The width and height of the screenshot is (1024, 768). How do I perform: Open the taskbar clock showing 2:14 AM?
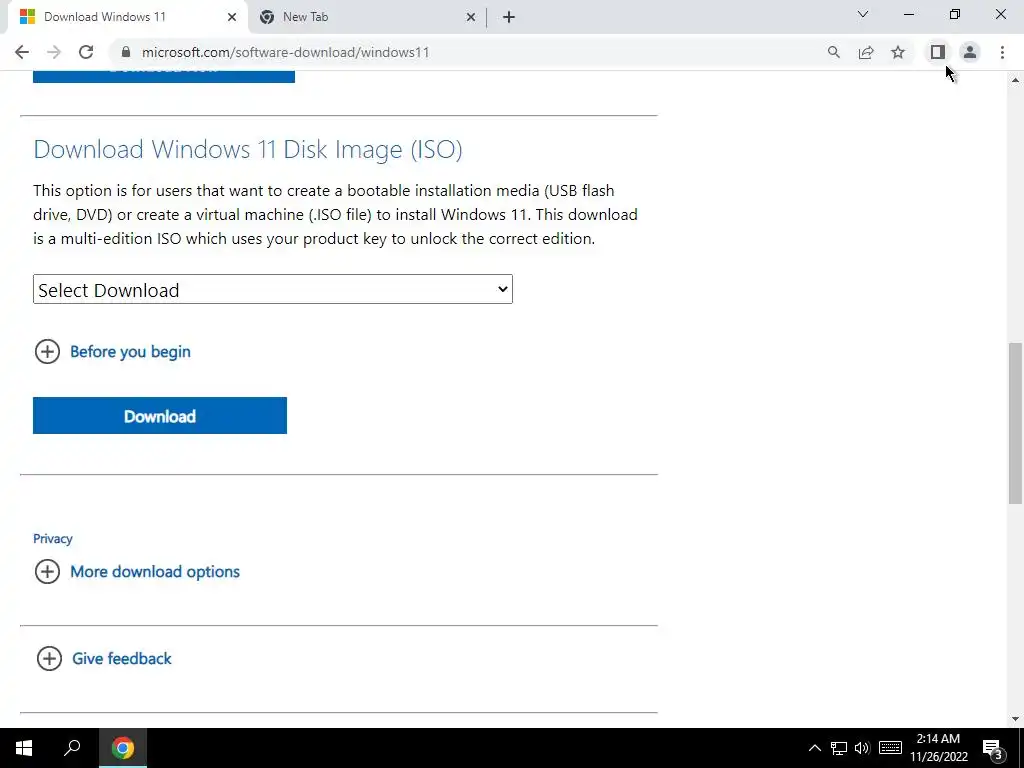(x=938, y=748)
